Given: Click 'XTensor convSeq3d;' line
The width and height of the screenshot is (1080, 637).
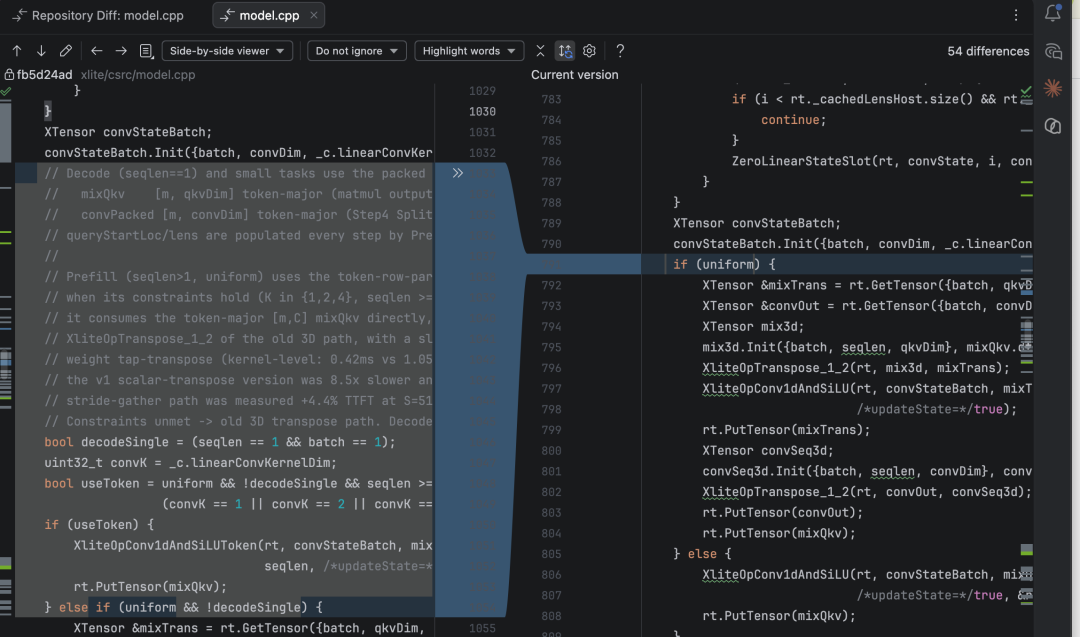Looking at the screenshot, I should 768,450.
